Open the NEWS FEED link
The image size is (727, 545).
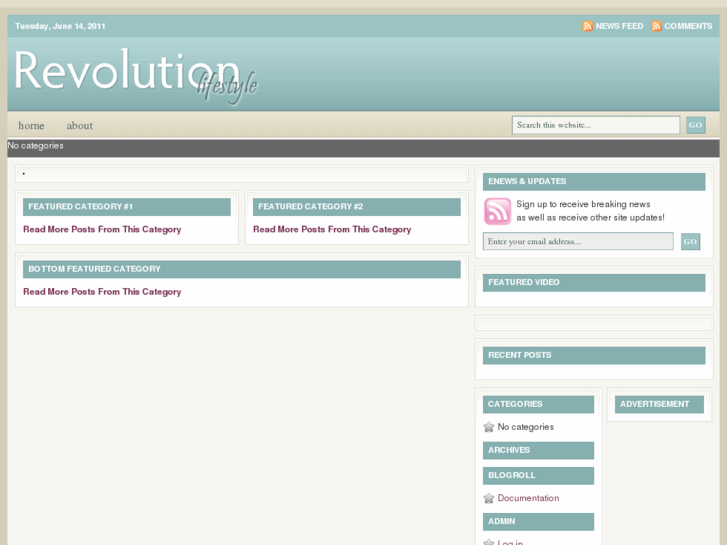tap(619, 26)
